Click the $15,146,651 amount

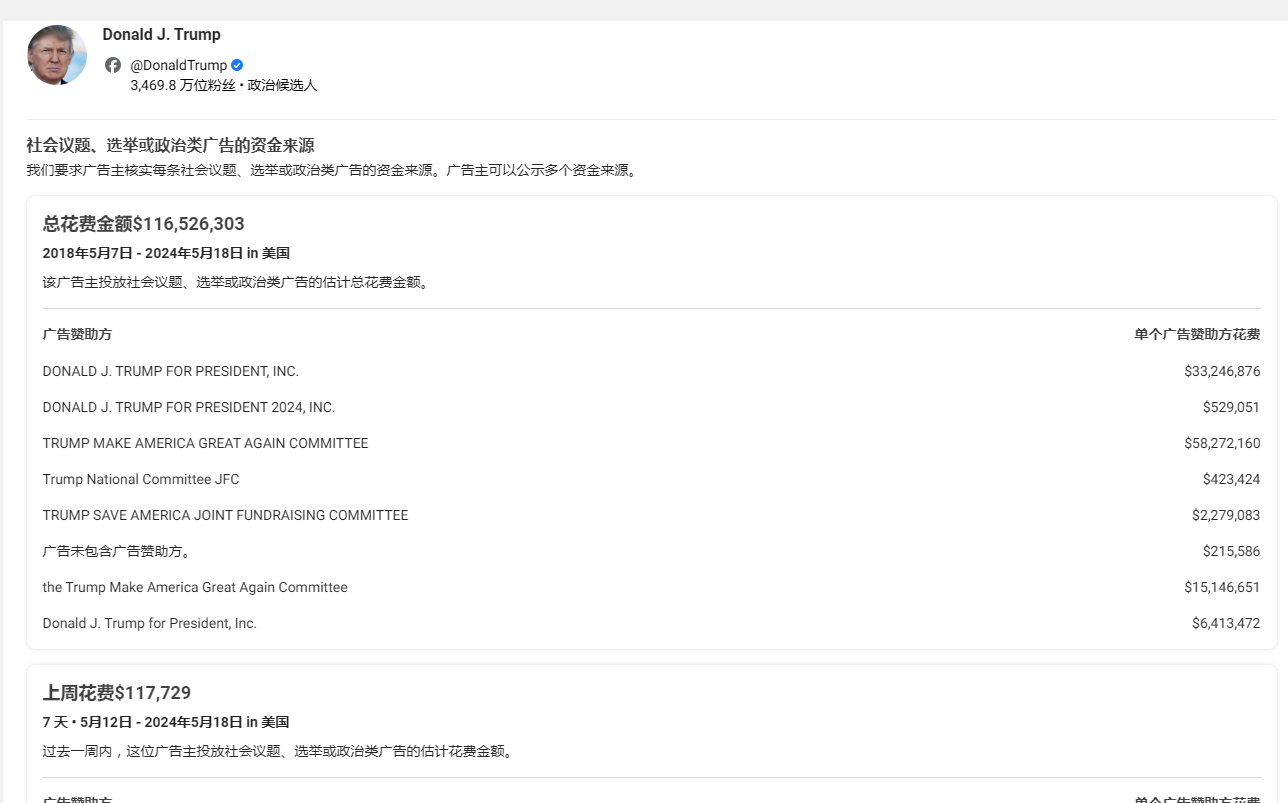[x=1222, y=587]
